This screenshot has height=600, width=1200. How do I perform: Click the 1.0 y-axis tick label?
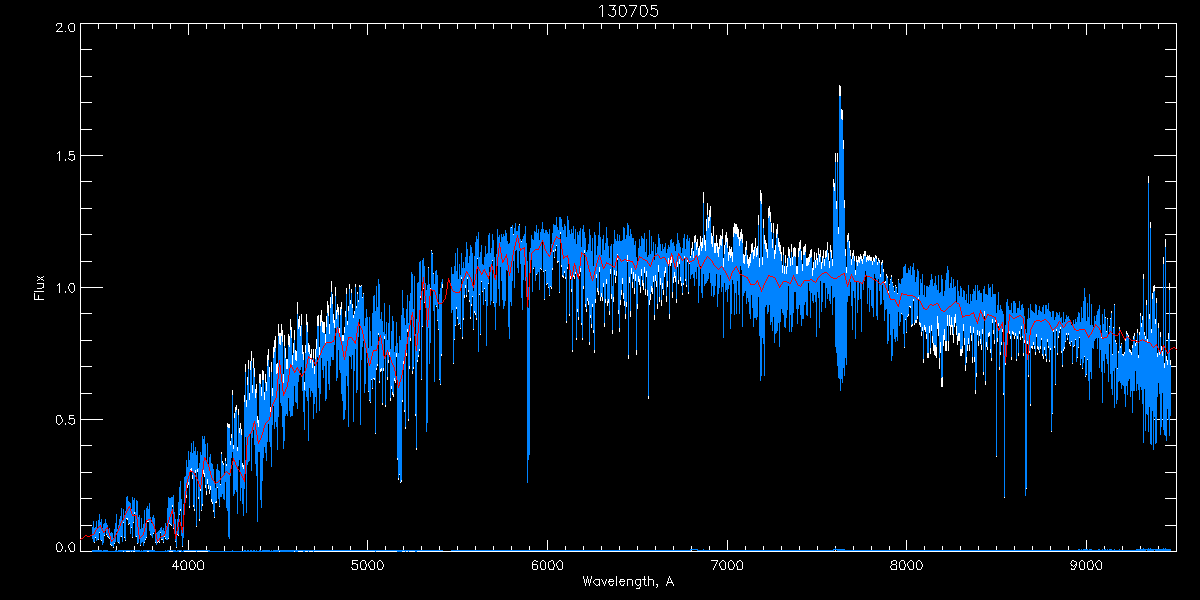click(x=65, y=288)
